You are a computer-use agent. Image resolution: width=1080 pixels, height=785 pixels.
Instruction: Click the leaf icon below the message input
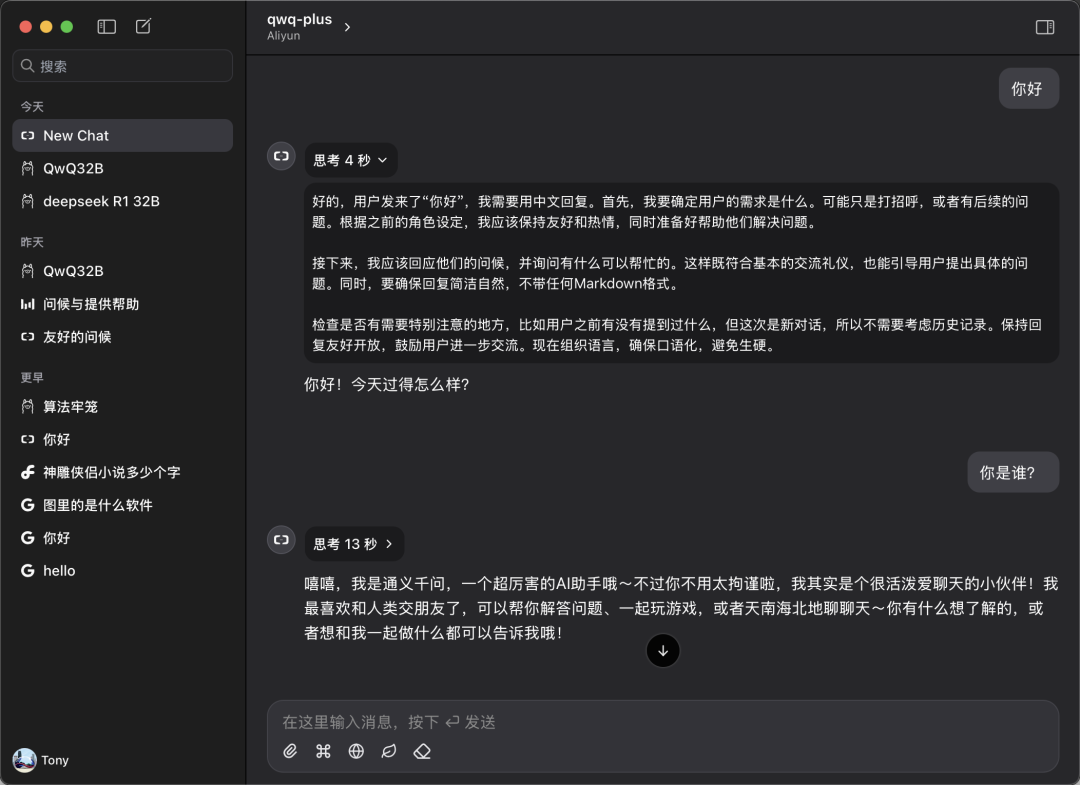click(389, 751)
